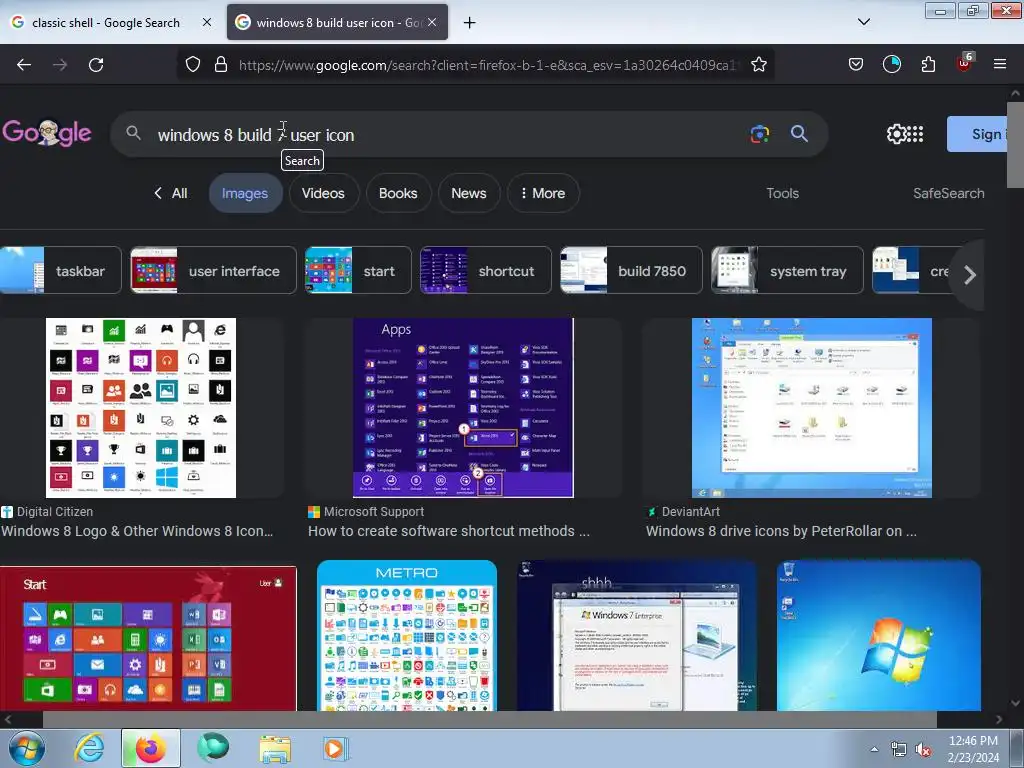The height and width of the screenshot is (768, 1024).
Task: Select the shortcut suggestion chip
Action: (485, 270)
